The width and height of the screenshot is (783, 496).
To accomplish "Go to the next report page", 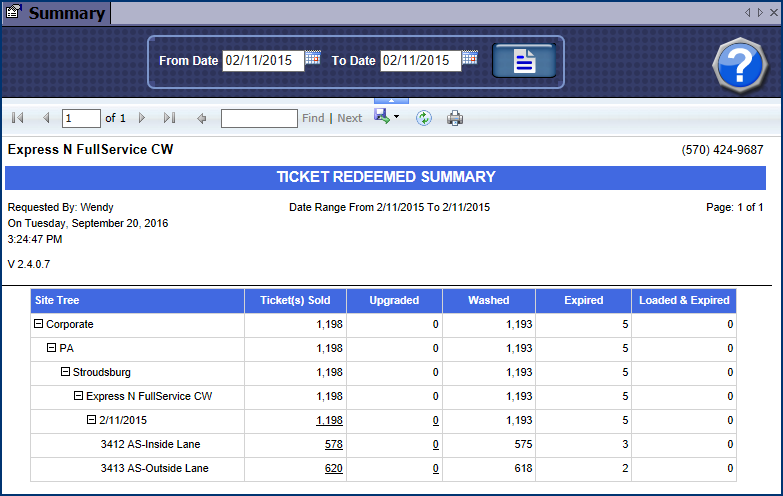I will pyautogui.click(x=142, y=118).
